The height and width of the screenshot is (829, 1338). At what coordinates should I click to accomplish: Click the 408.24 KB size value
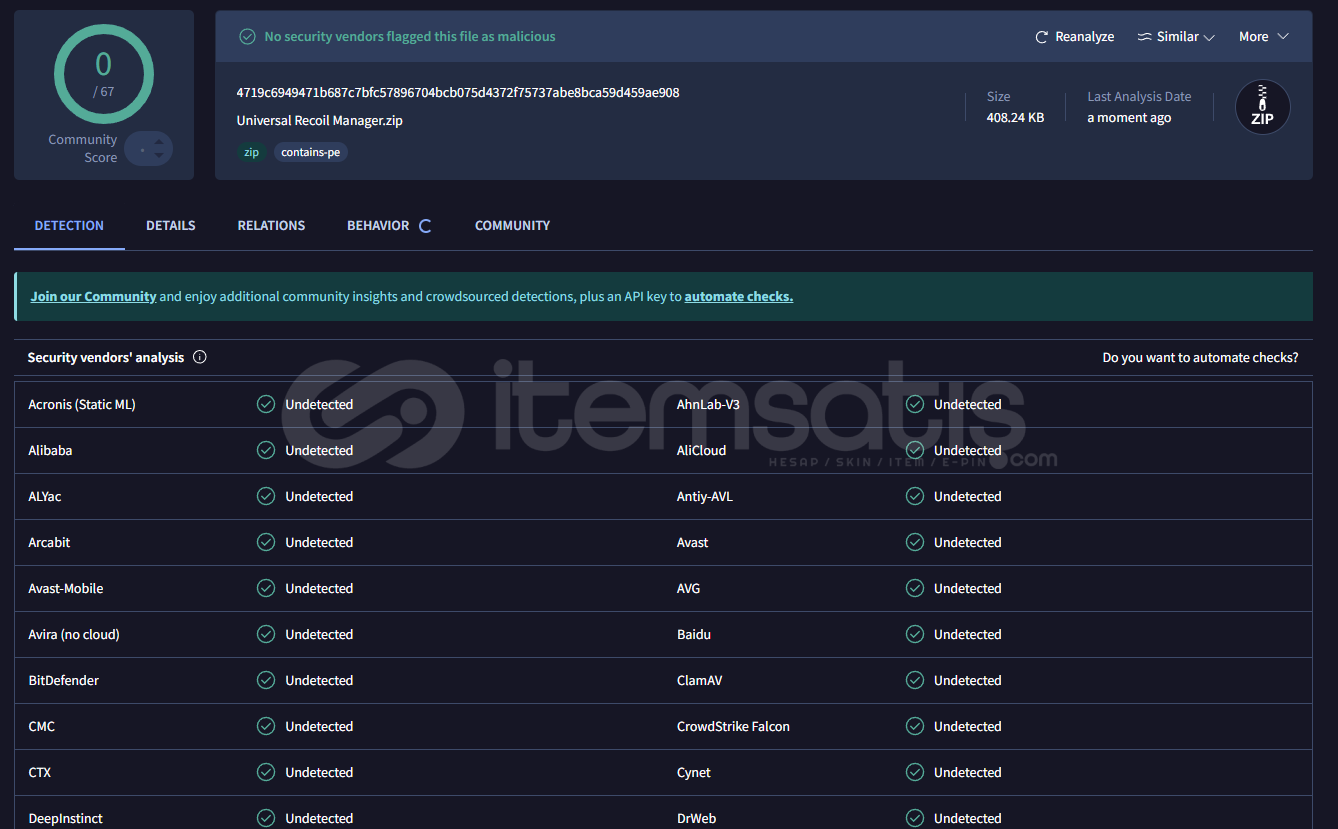coord(1015,118)
